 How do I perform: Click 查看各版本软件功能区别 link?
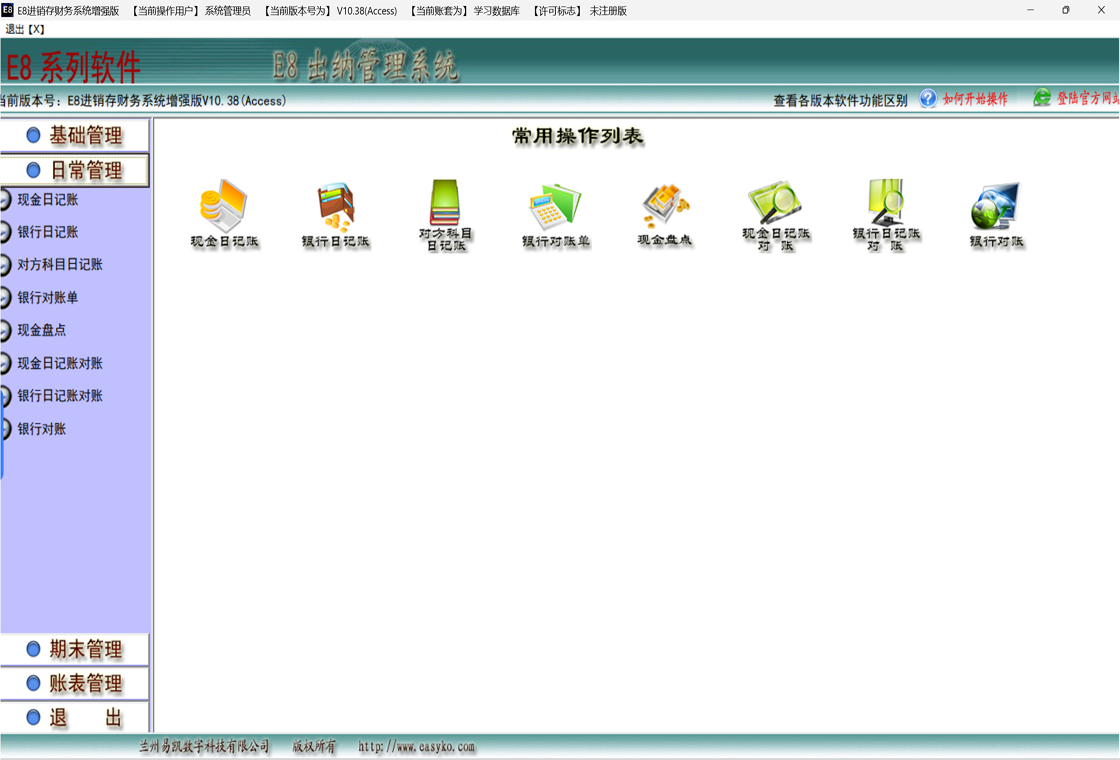(x=840, y=101)
